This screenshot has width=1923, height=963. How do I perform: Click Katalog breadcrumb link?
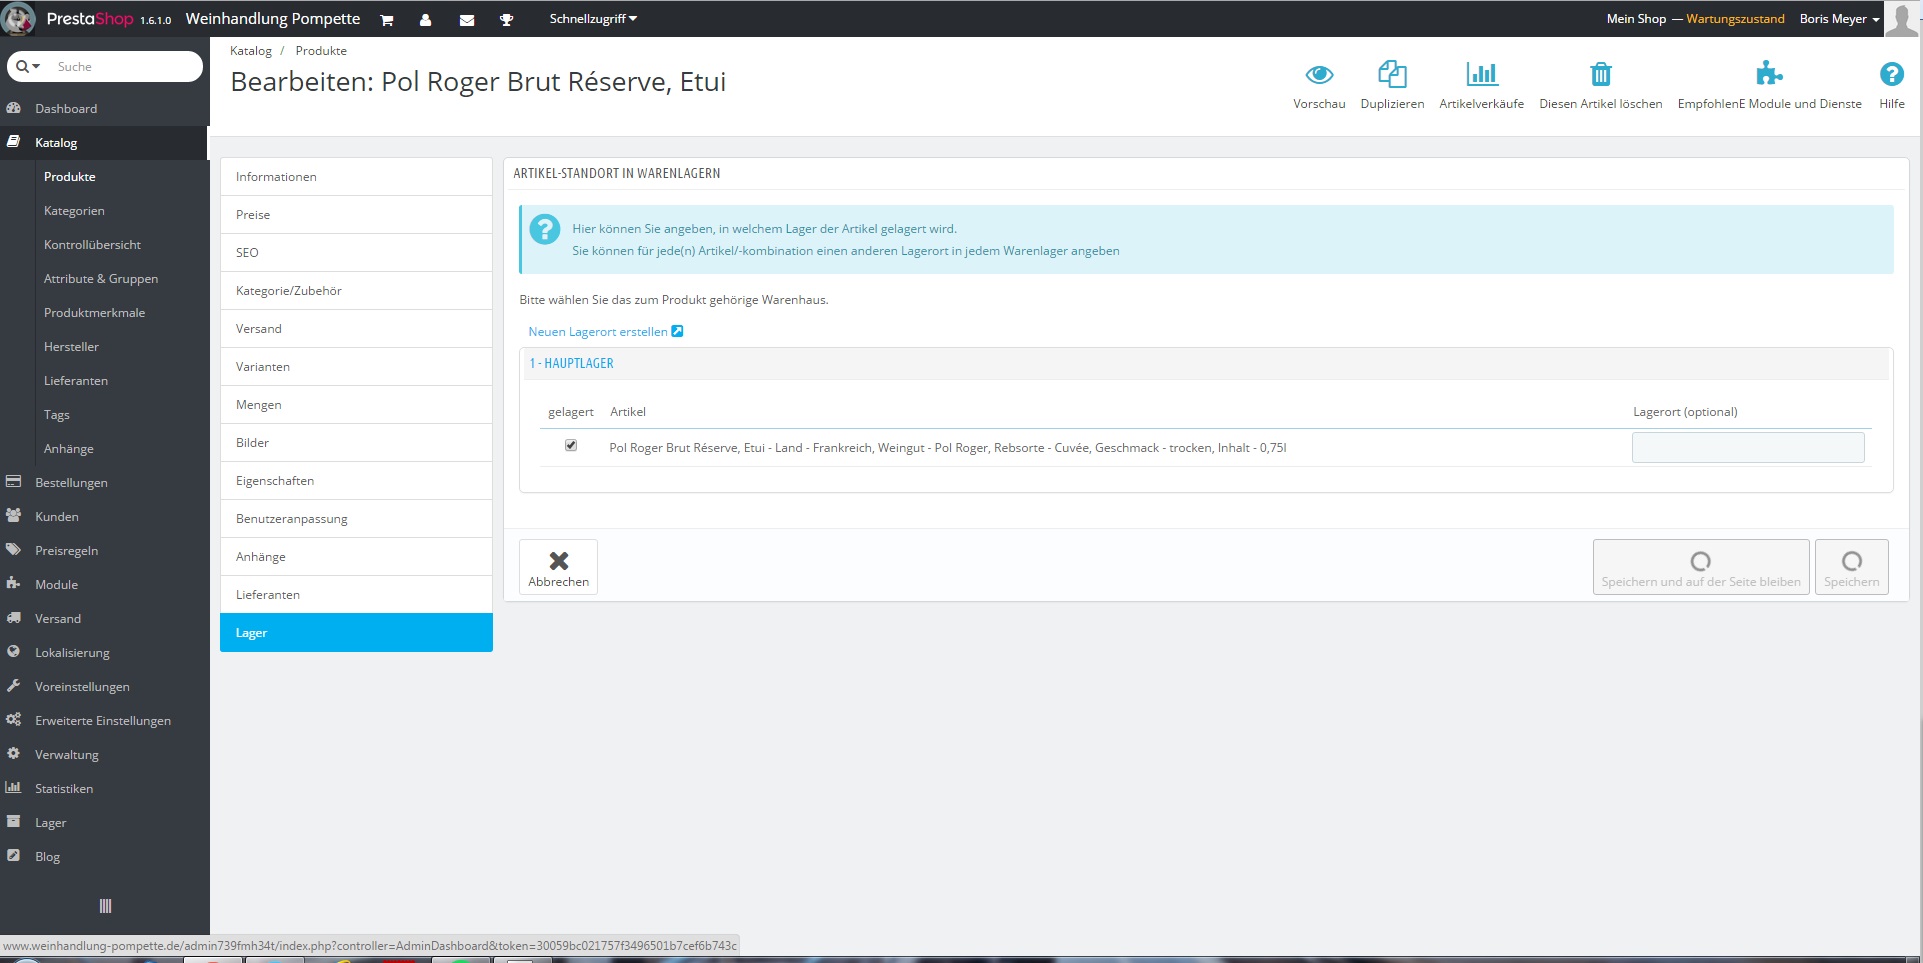coord(250,51)
